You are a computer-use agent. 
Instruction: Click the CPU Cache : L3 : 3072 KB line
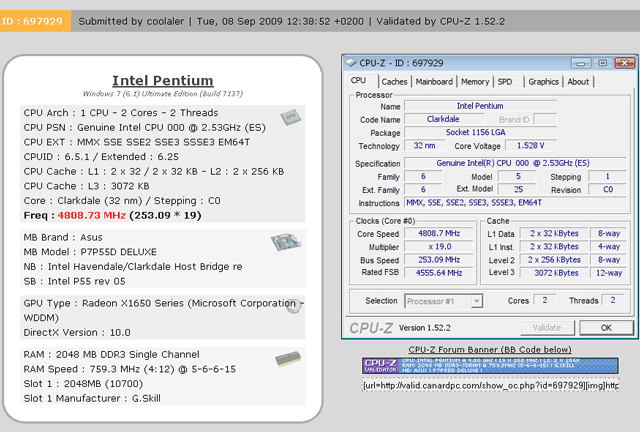pos(86,186)
